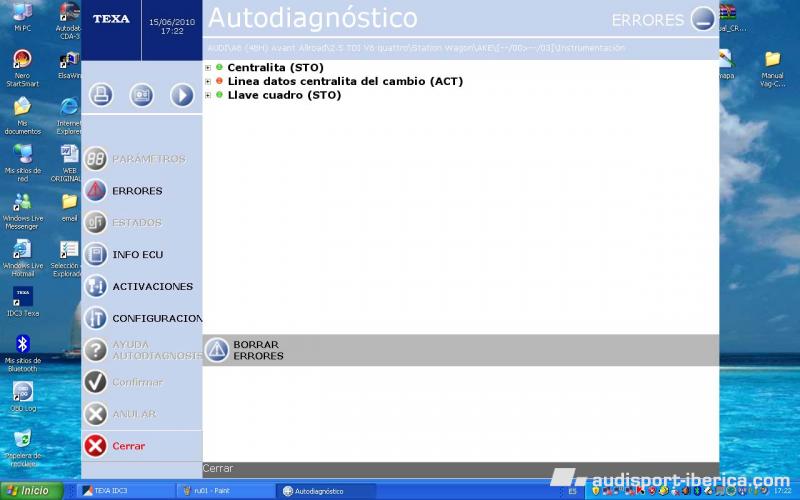
Task: Open the ERRORES menu label
Action: [x=137, y=191]
